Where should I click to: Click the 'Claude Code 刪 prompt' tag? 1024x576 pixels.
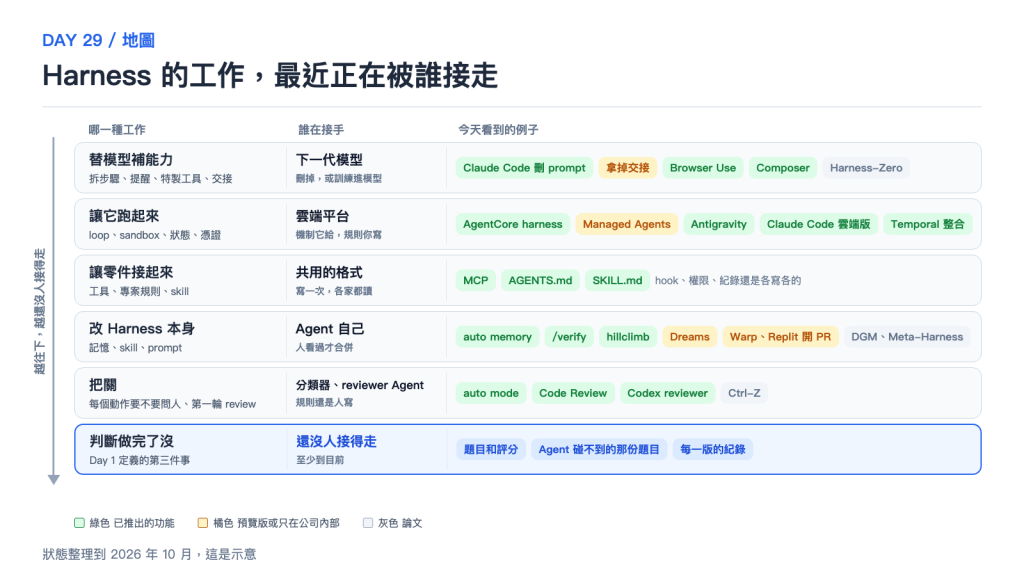tap(524, 168)
